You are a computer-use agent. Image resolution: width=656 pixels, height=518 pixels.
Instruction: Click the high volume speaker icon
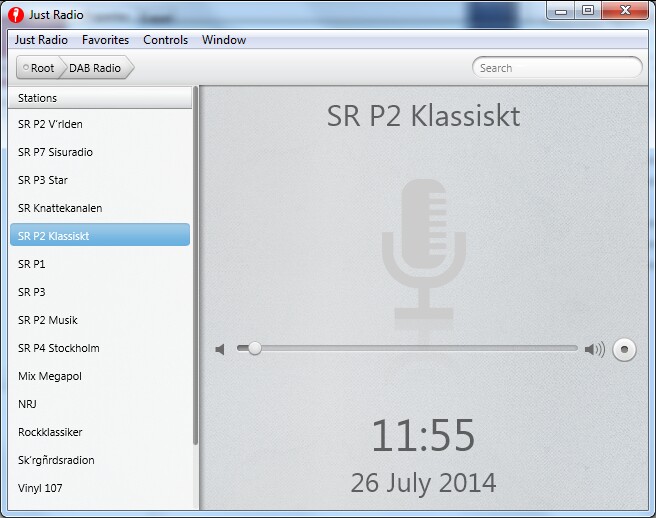click(595, 349)
